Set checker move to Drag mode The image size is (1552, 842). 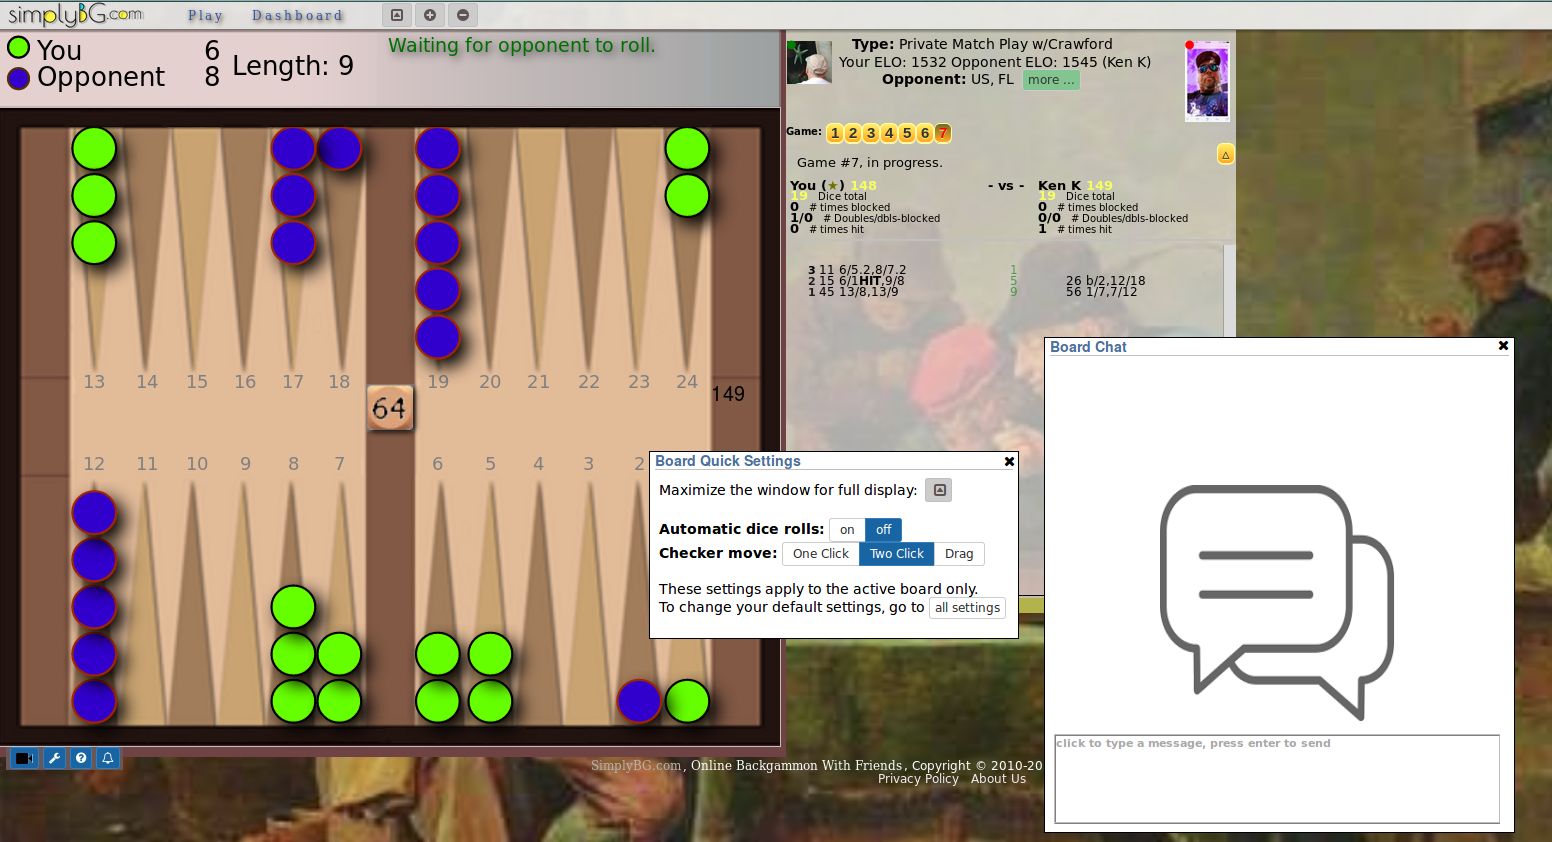(x=958, y=553)
